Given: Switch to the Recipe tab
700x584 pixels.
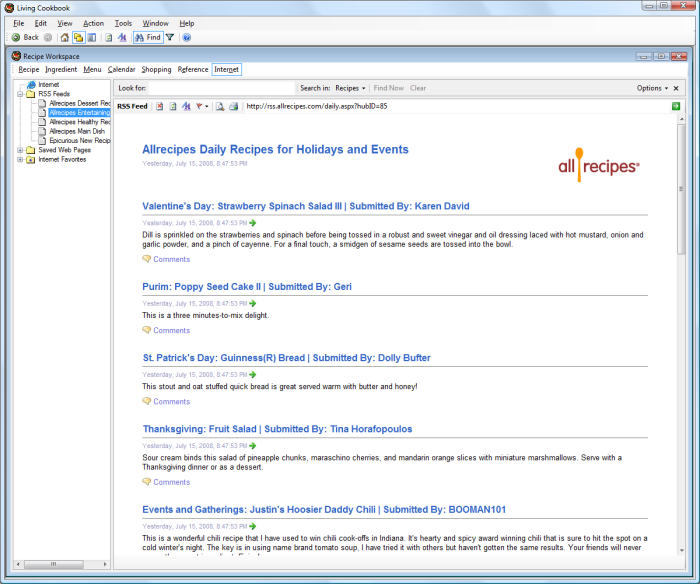Looking at the screenshot, I should 29,70.
